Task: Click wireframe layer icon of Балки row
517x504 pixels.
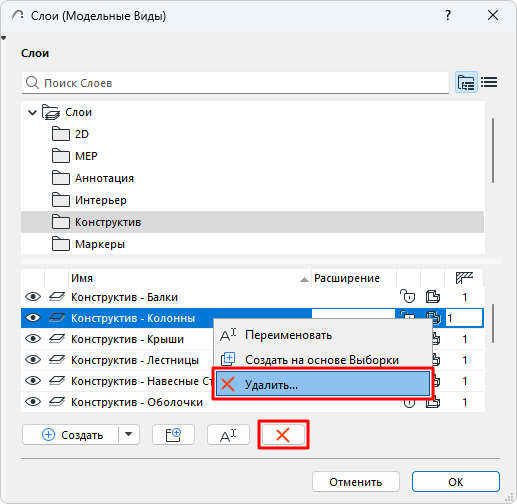Action: pyautogui.click(x=57, y=297)
